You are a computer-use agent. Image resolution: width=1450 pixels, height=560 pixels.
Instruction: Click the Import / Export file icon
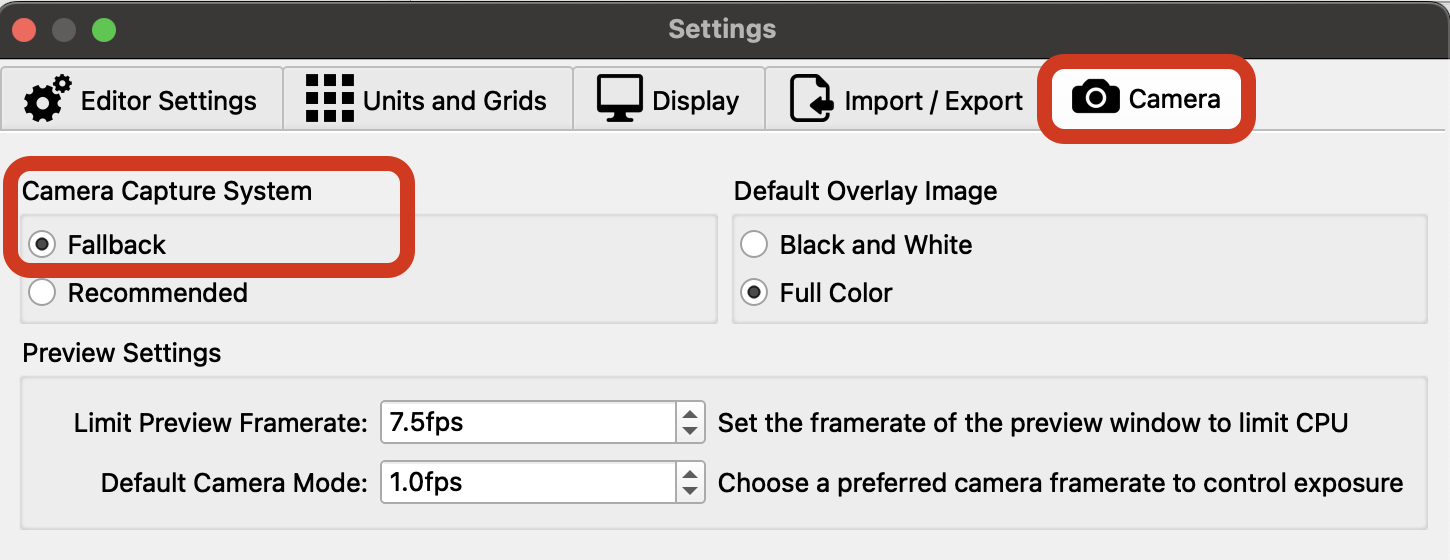click(811, 99)
